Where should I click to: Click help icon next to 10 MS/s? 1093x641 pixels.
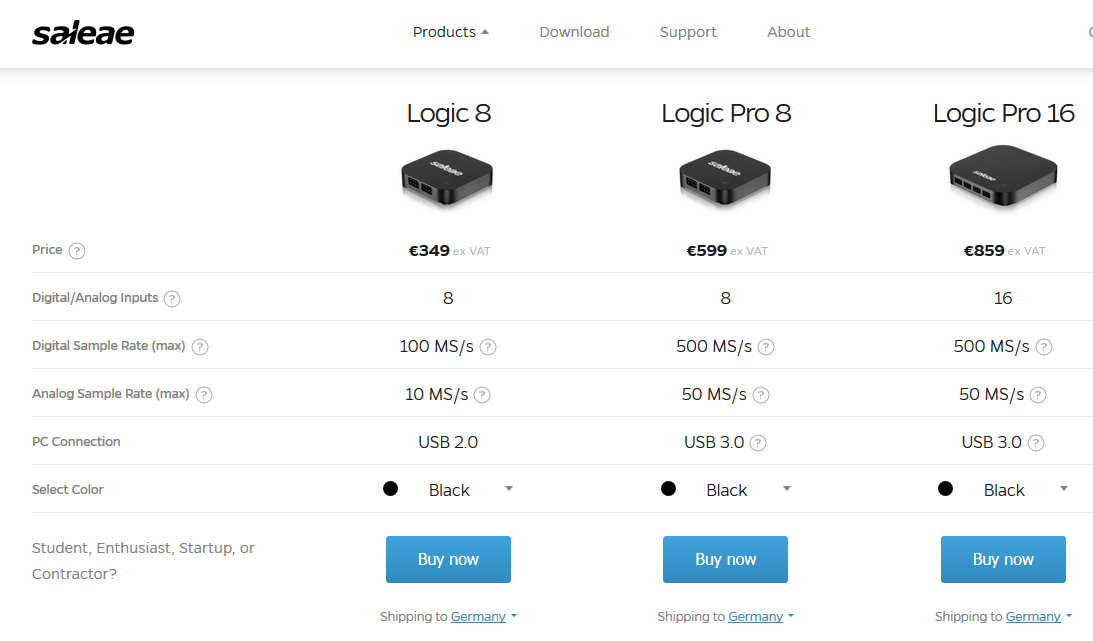(482, 395)
